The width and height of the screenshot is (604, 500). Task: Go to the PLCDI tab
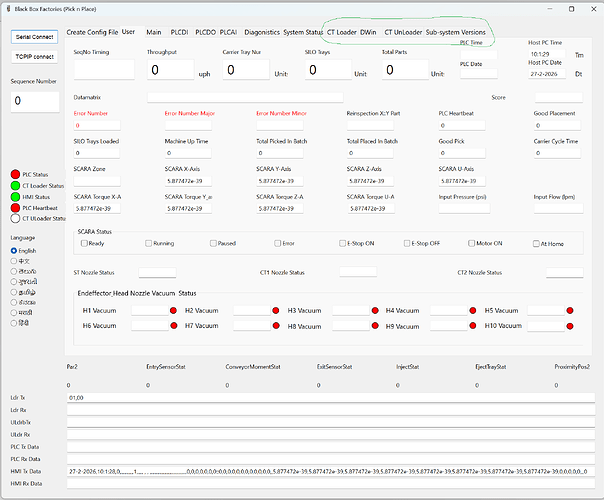click(179, 32)
